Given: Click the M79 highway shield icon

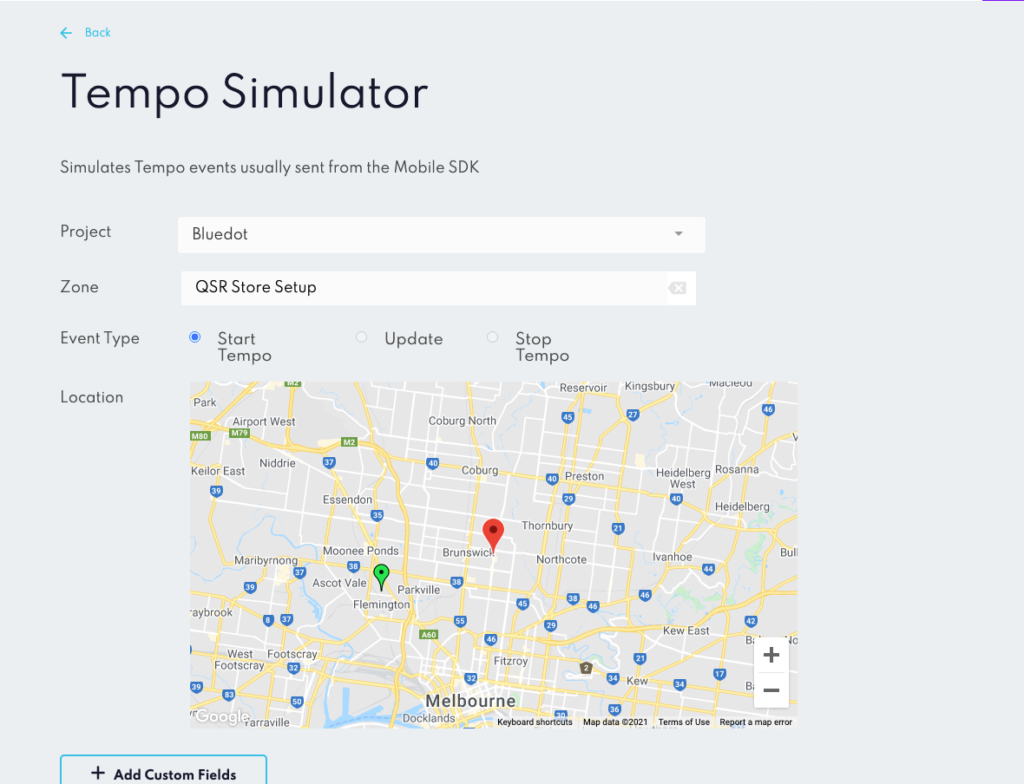Looking at the screenshot, I should [240, 433].
